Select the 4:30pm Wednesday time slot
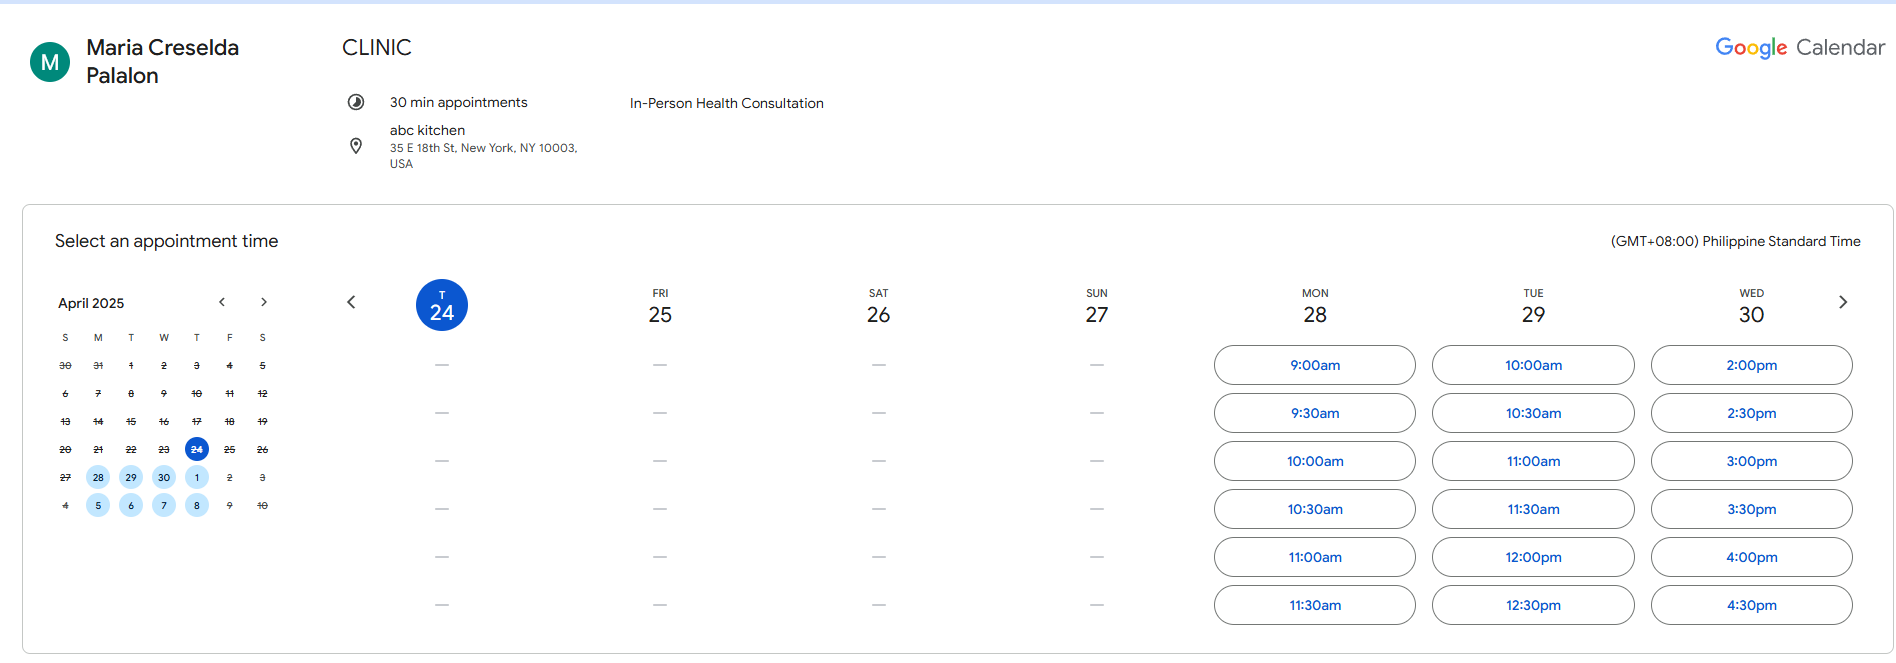 click(1751, 605)
